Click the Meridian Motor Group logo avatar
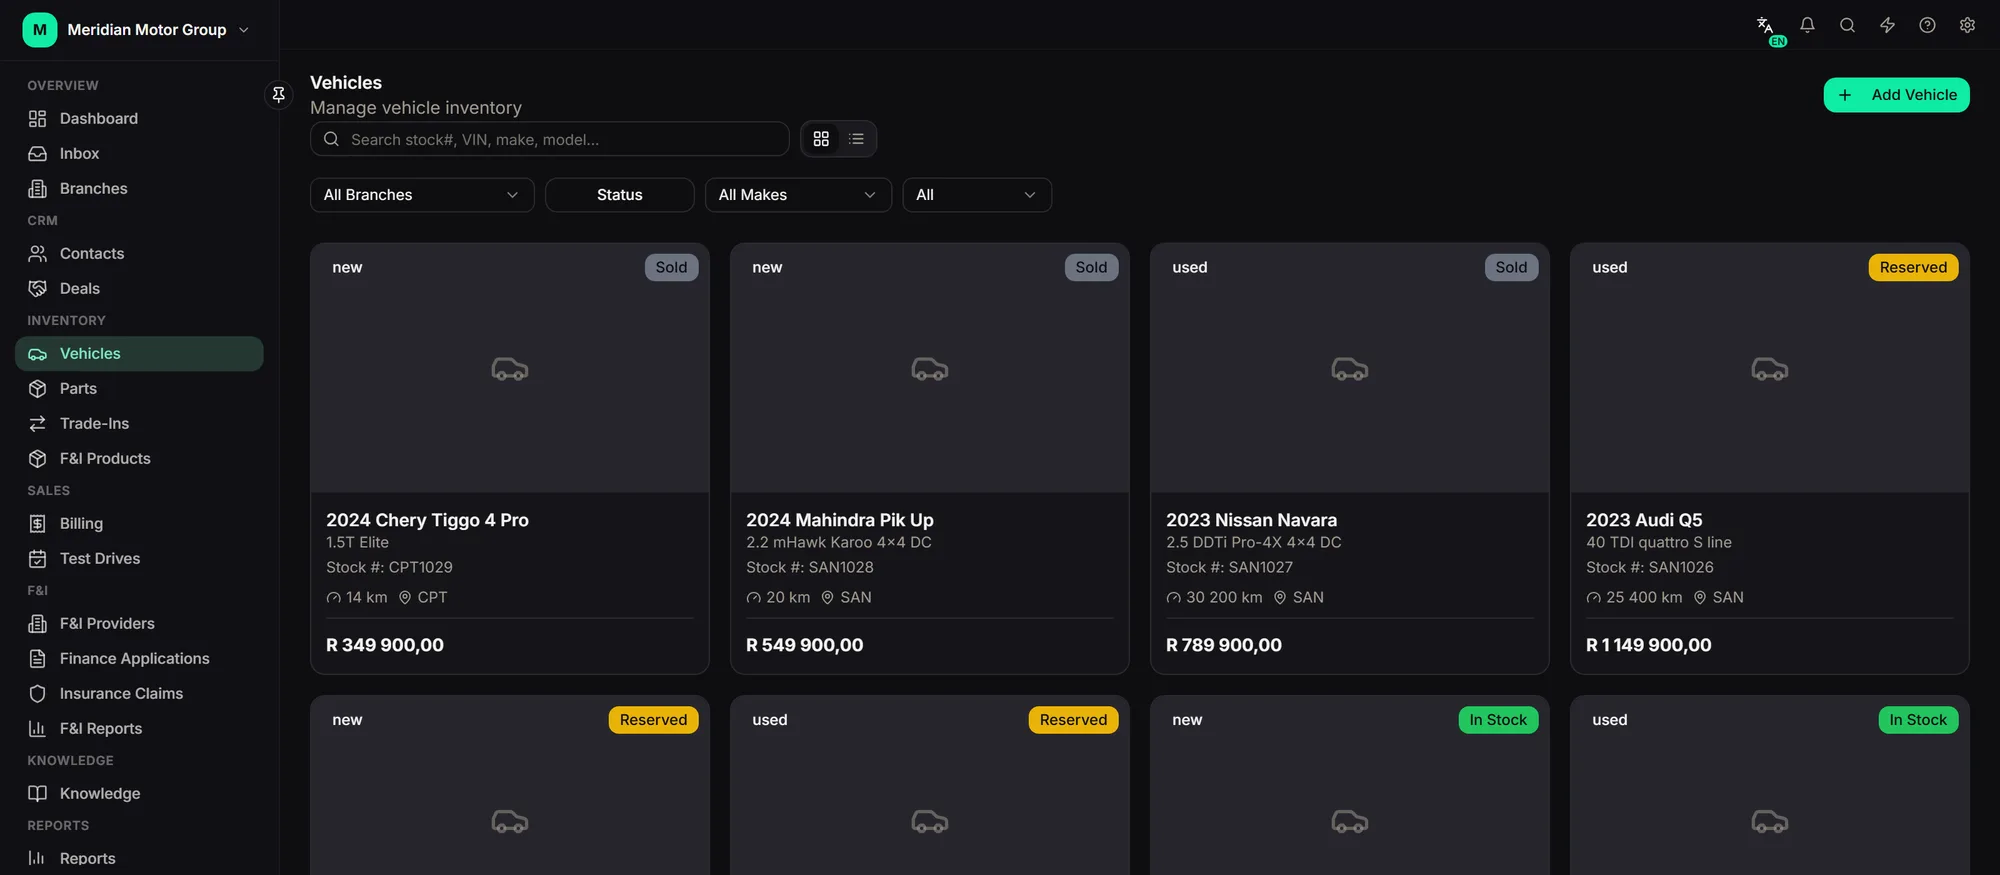2000x875 pixels. click(40, 30)
